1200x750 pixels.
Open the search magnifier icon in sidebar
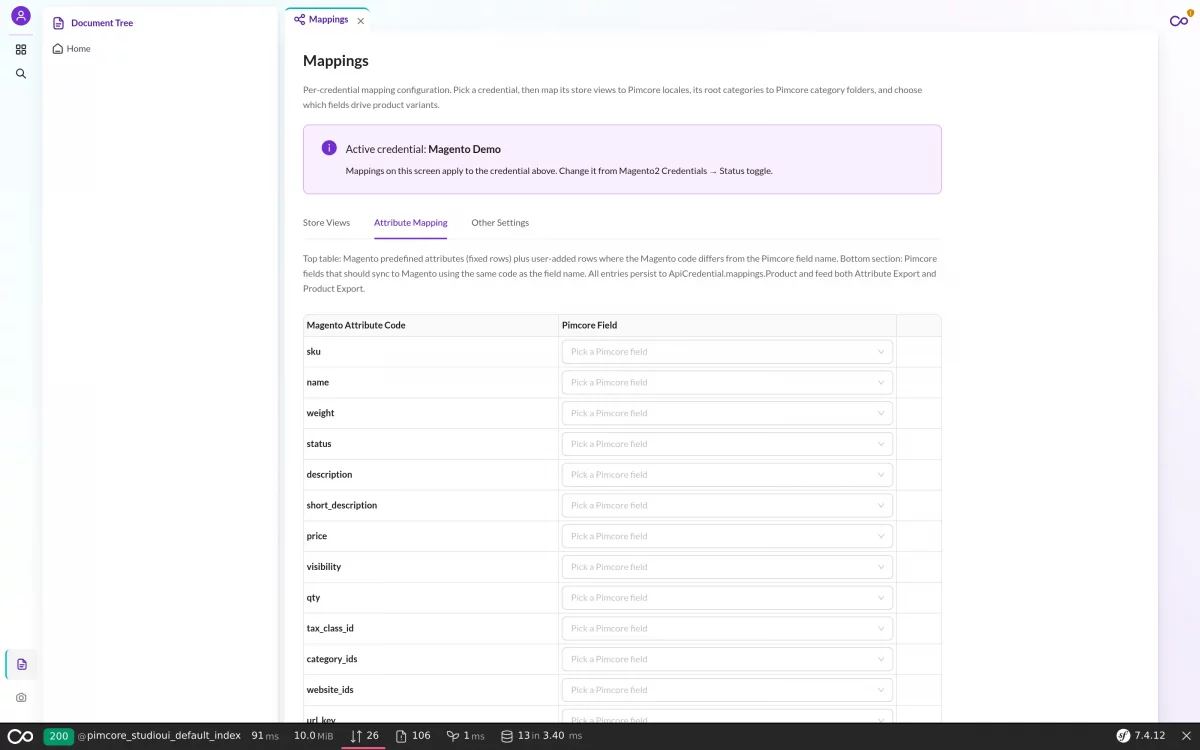coord(21,74)
